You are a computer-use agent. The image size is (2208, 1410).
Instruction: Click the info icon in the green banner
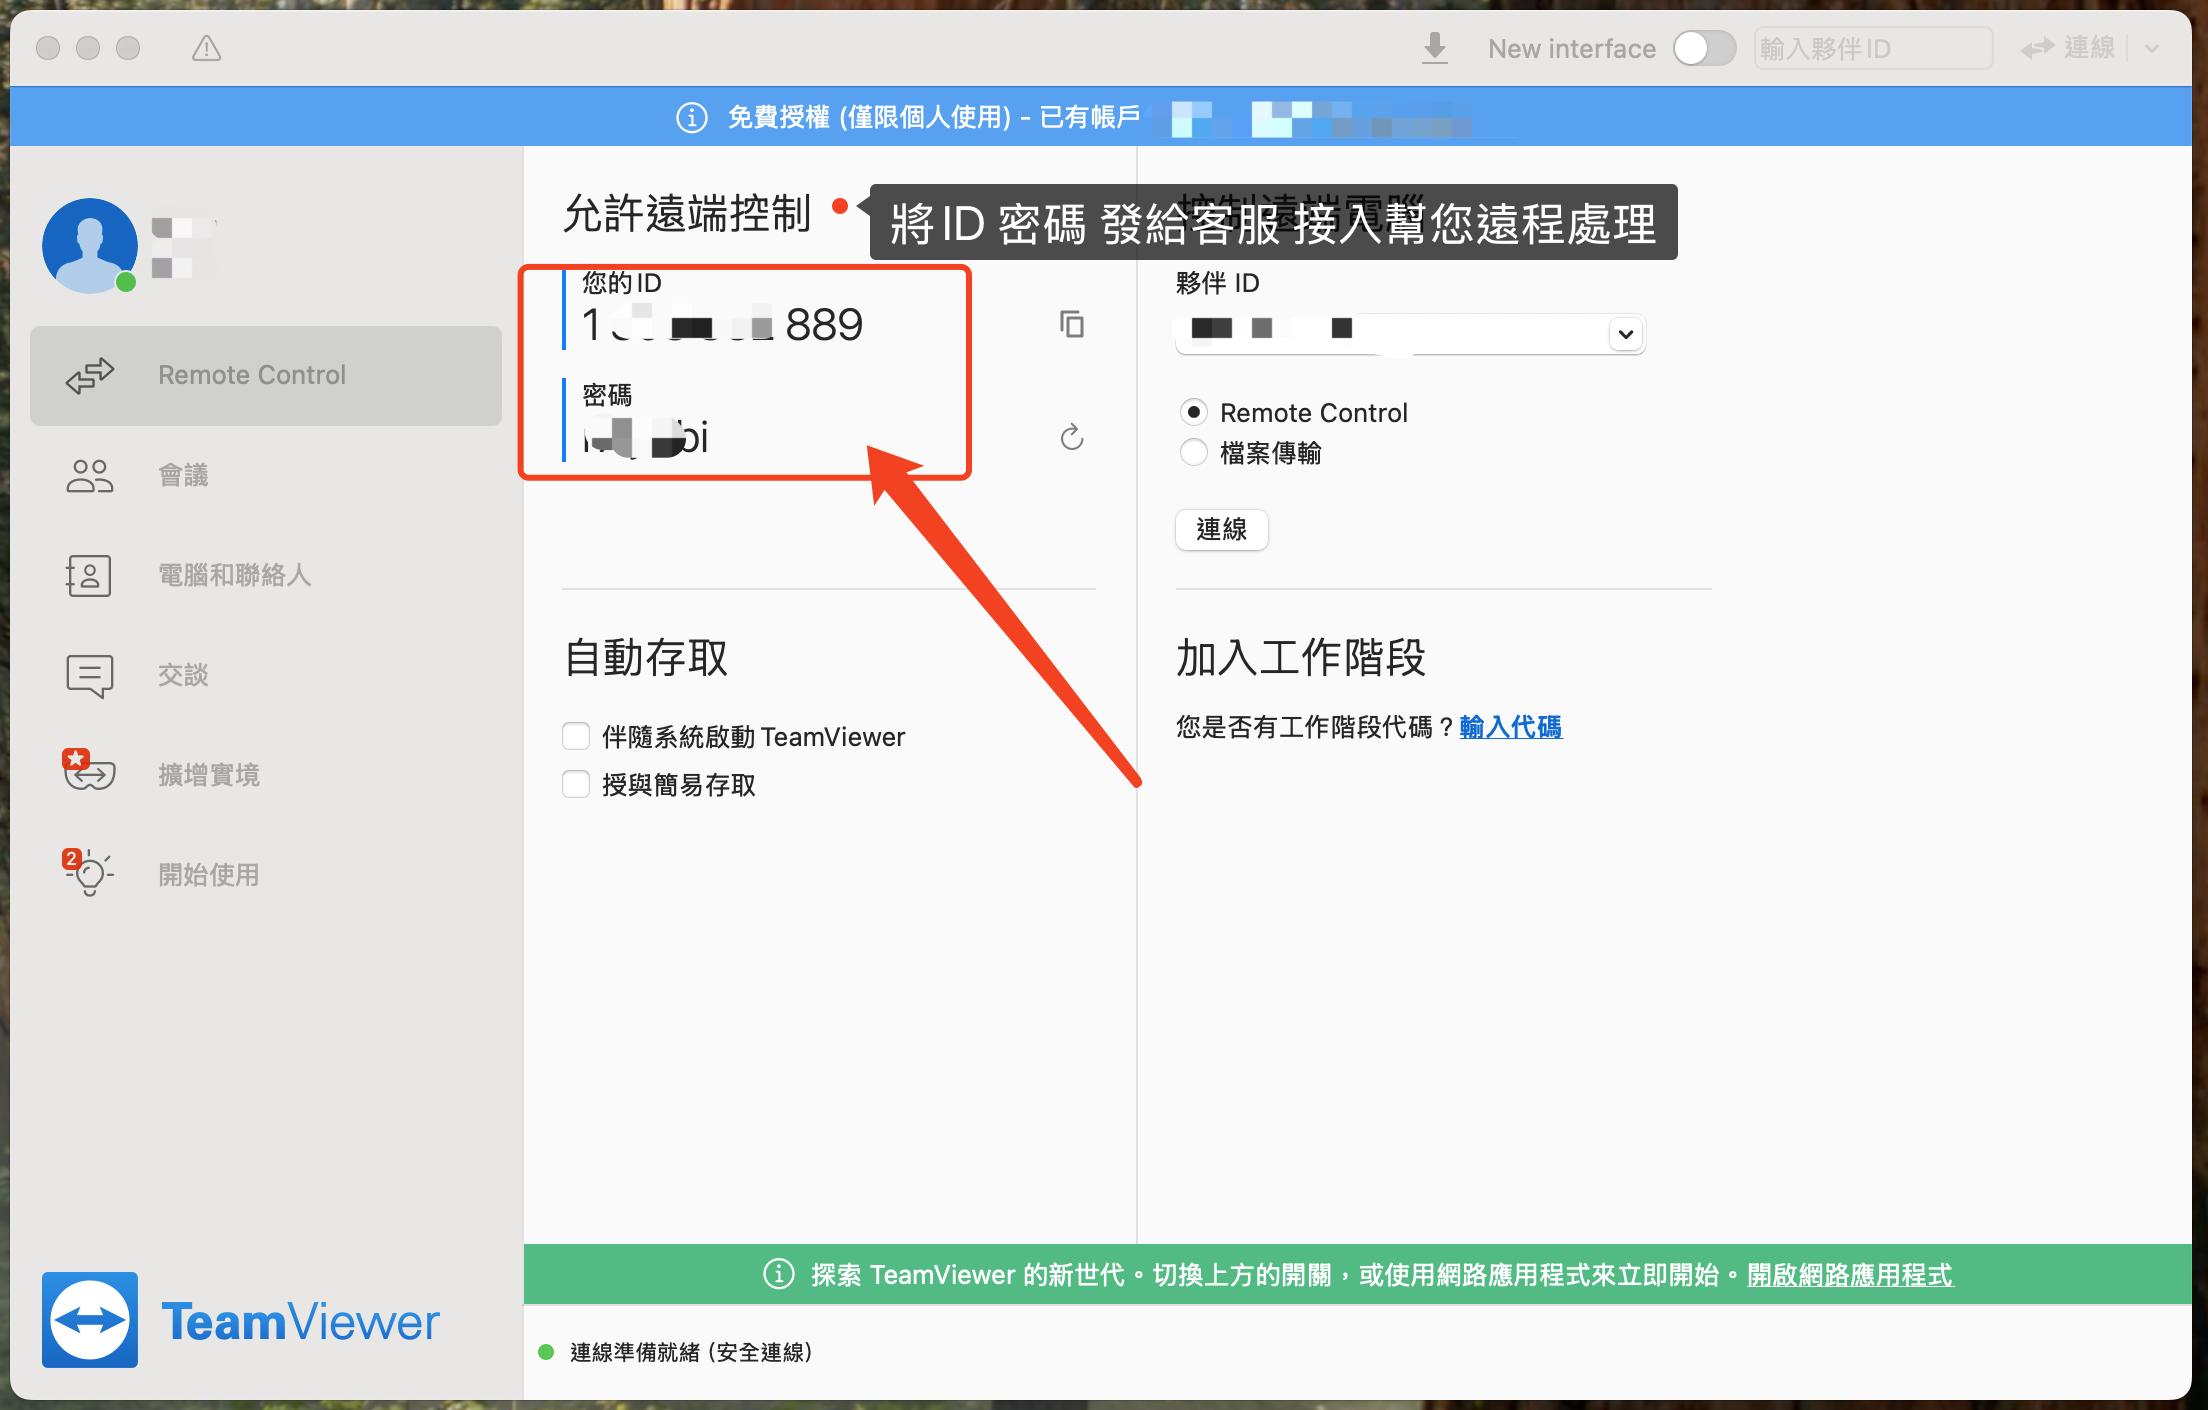pos(779,1274)
